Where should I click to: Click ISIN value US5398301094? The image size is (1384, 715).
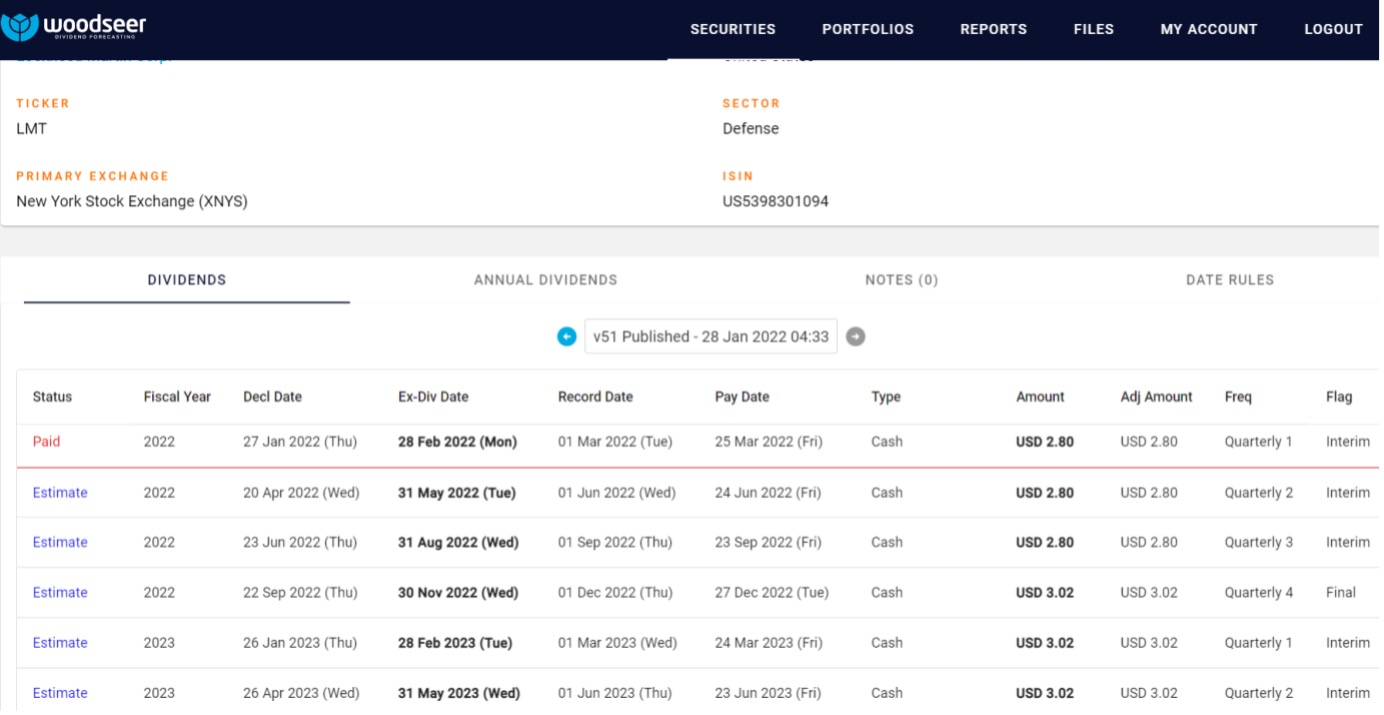point(776,202)
